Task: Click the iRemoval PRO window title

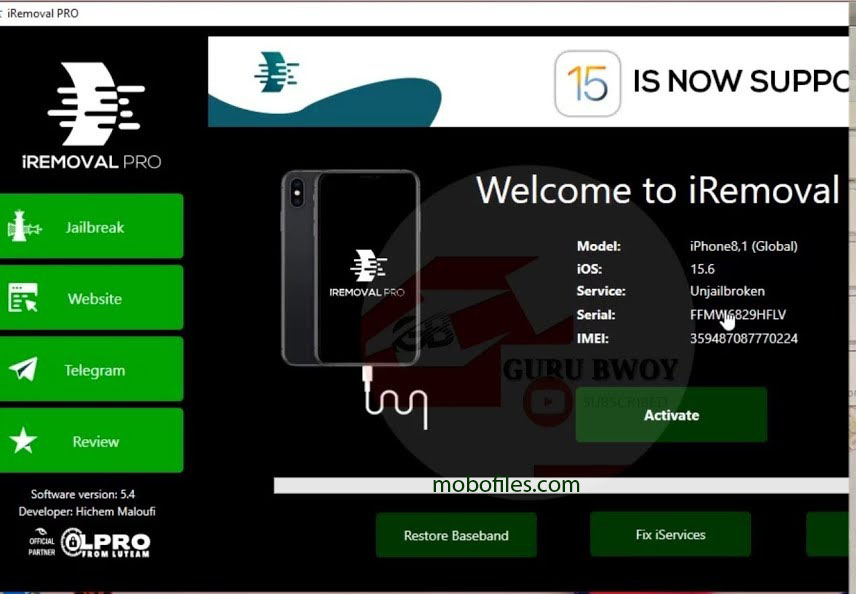Action: (x=43, y=13)
